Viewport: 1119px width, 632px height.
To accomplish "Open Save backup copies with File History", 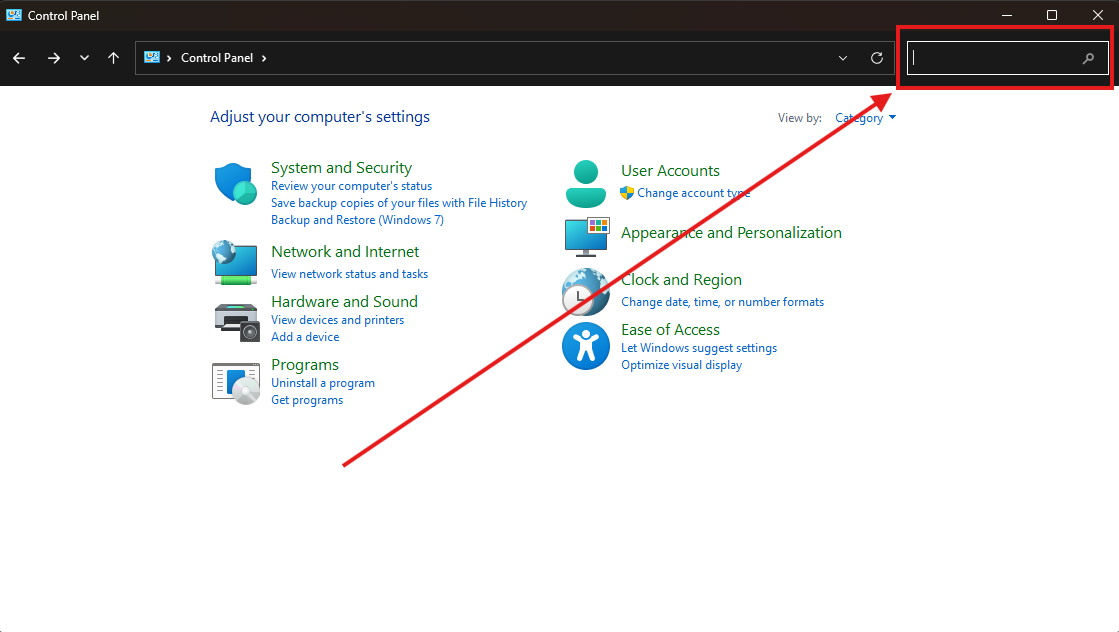I will (399, 203).
